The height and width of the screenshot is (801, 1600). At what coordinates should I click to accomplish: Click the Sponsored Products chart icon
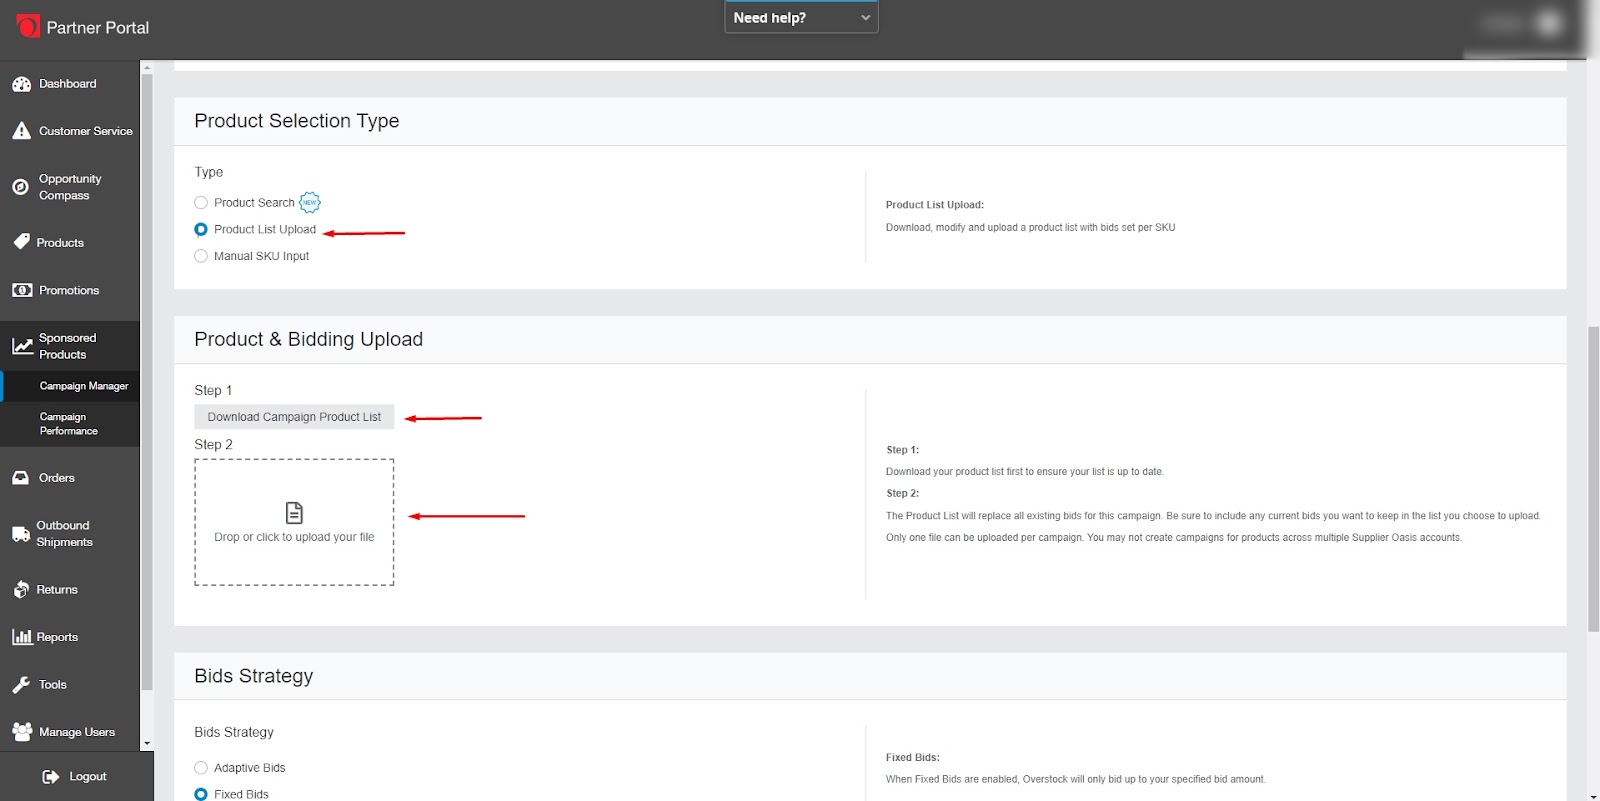22,346
